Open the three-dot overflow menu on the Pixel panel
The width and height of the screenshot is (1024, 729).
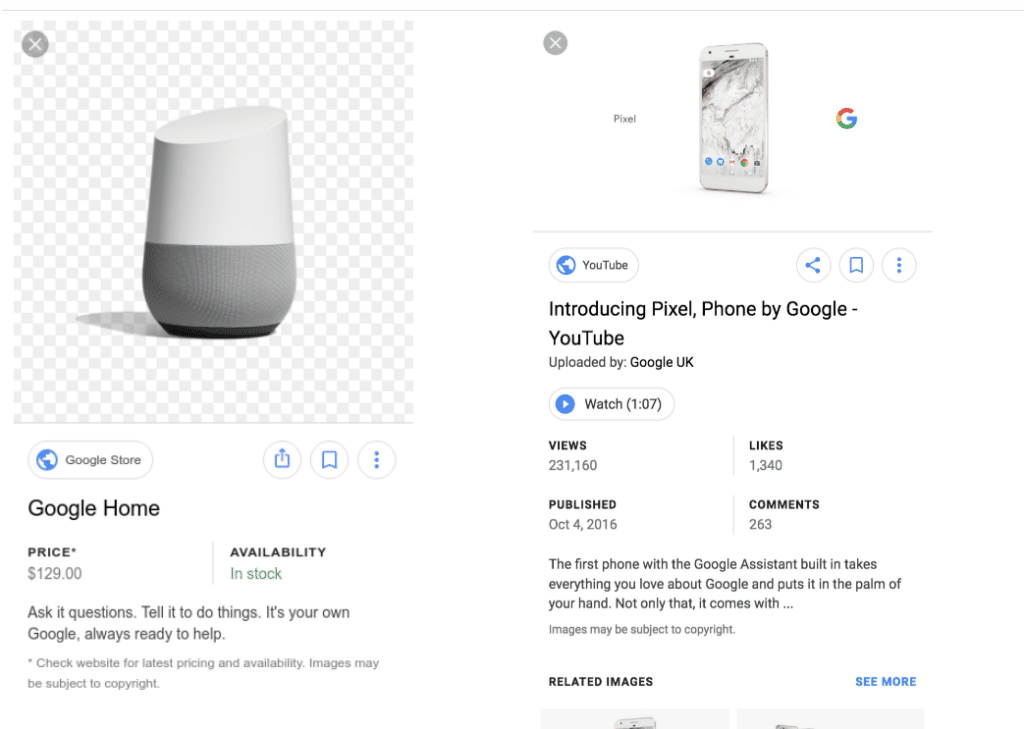pyautogui.click(x=899, y=265)
